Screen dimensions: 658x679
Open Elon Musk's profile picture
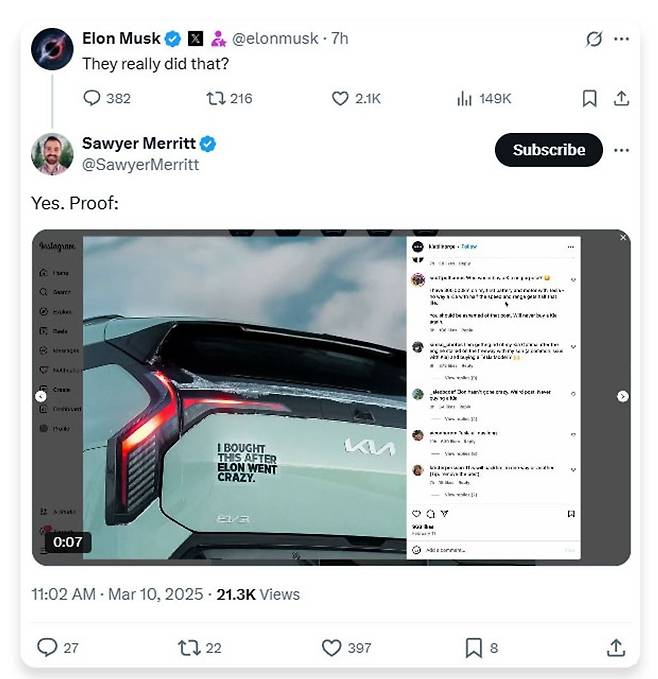(52, 49)
